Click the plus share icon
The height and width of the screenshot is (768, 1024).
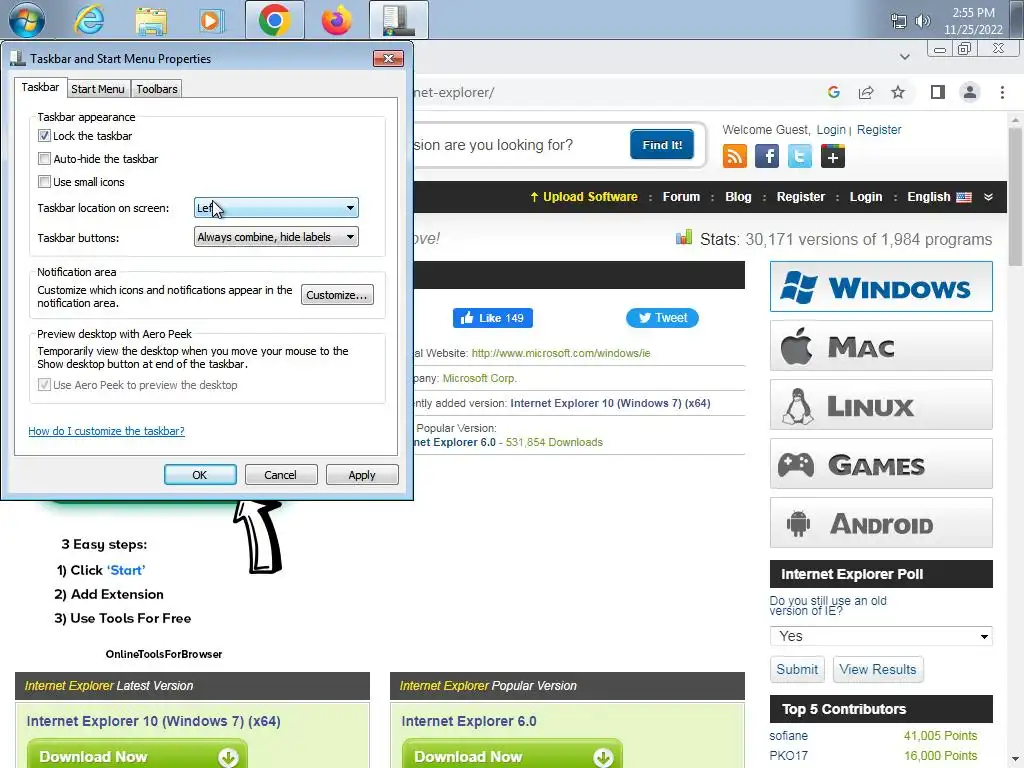832,157
